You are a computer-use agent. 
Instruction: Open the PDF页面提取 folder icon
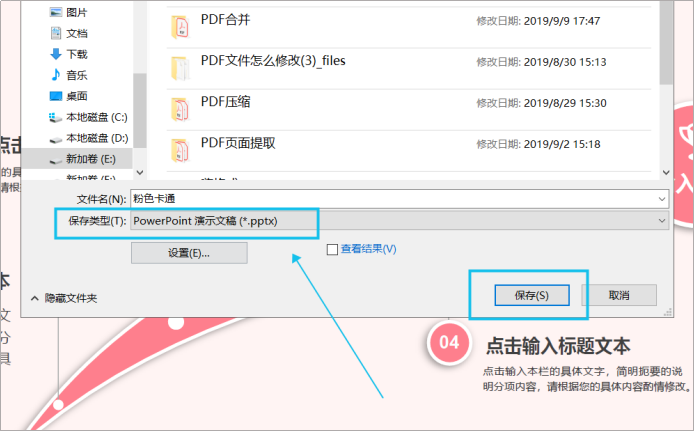coord(180,151)
